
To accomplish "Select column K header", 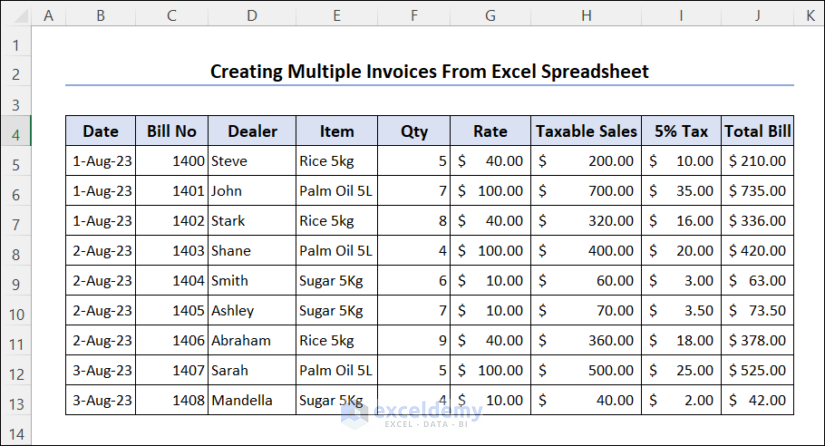I will [x=809, y=15].
